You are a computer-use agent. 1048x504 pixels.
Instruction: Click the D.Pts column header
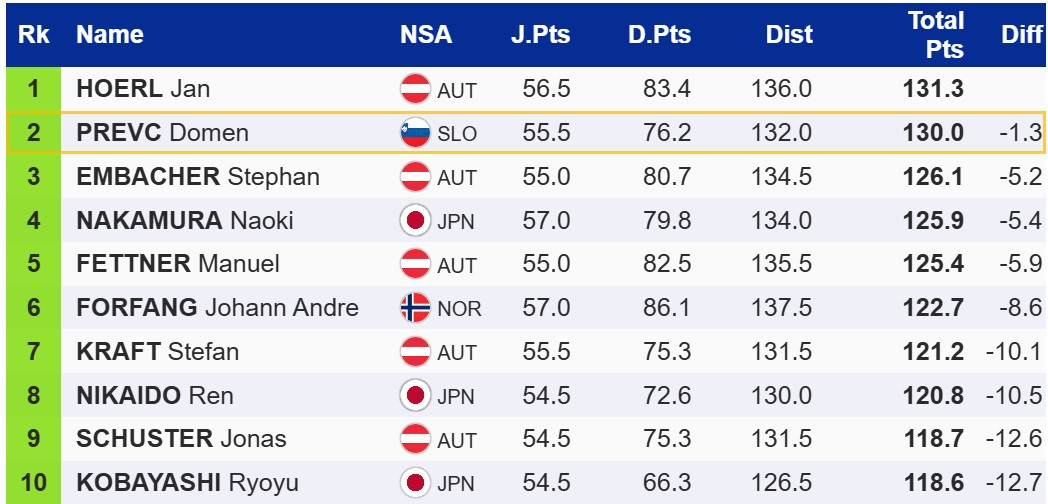(659, 35)
